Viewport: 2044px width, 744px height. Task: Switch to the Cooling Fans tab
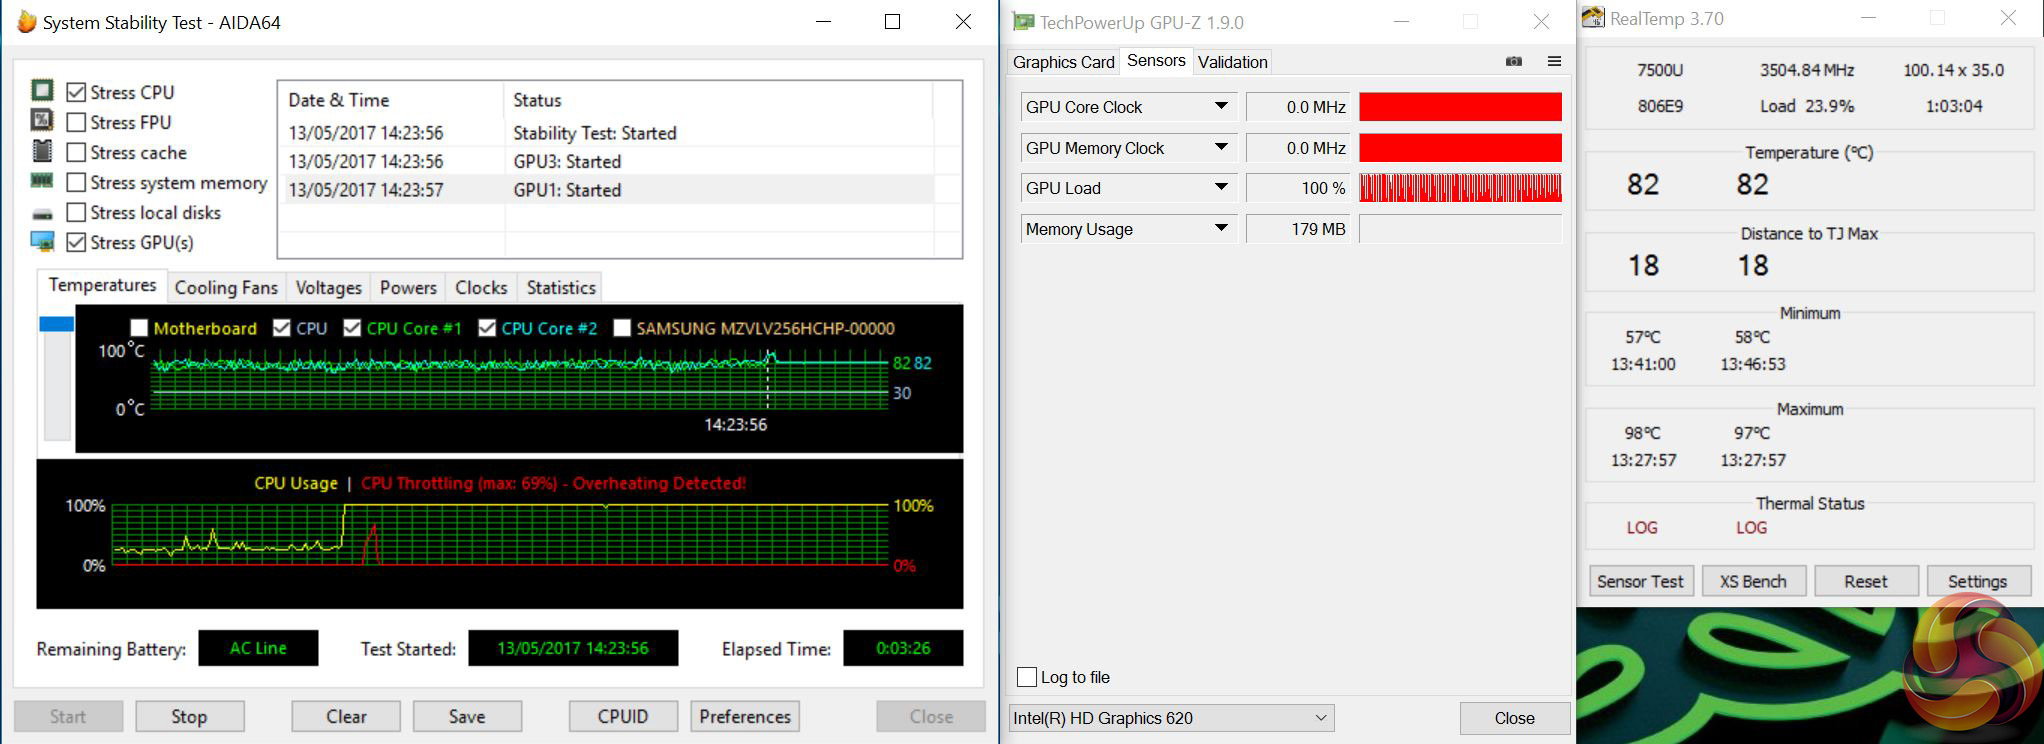(x=226, y=287)
